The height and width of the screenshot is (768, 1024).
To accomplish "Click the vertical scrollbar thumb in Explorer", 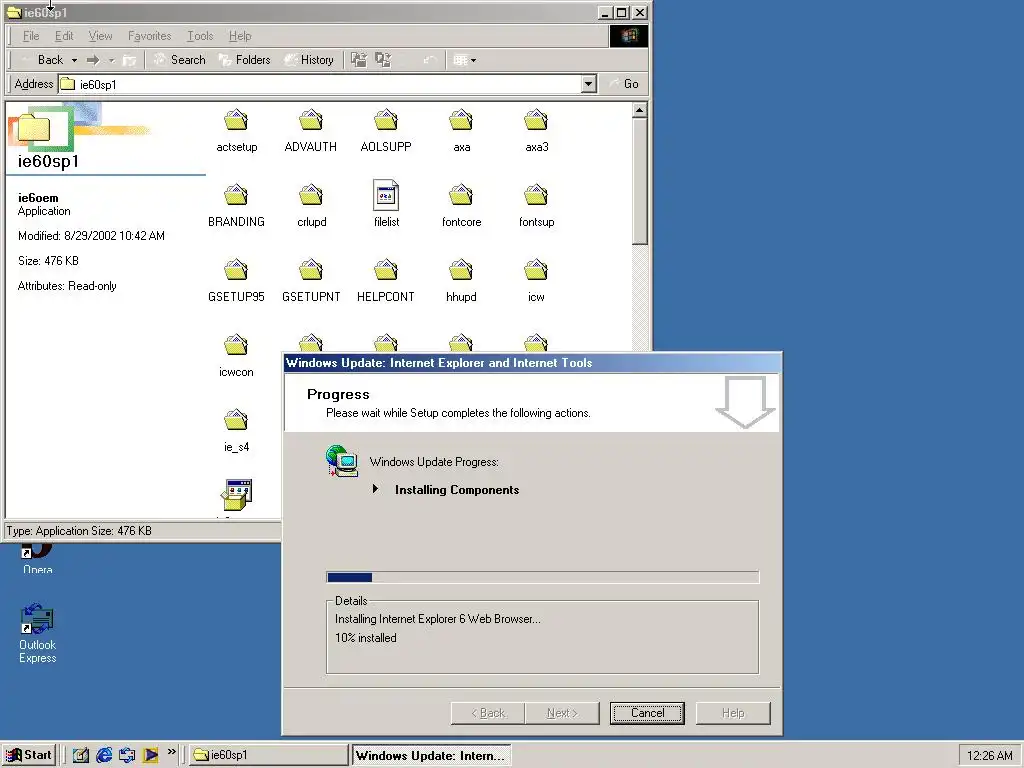I will coord(640,181).
